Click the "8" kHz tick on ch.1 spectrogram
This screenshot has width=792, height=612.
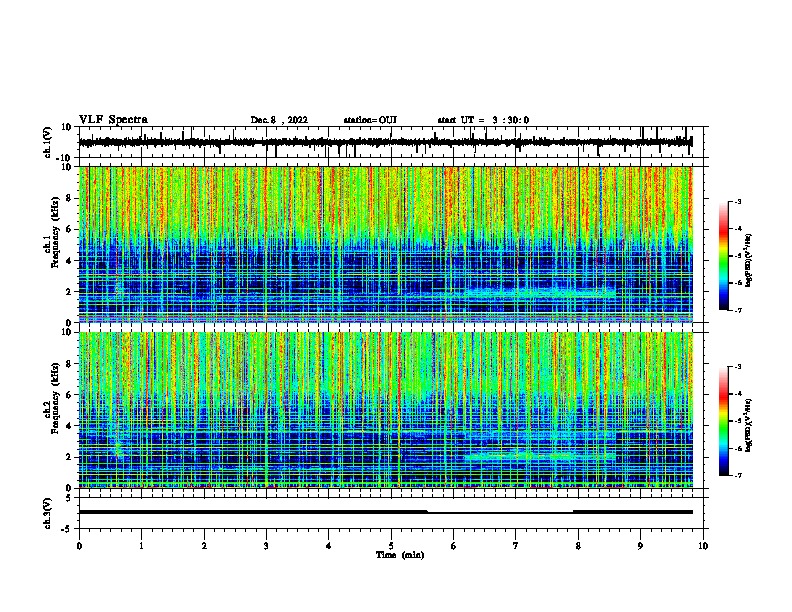coord(70,198)
